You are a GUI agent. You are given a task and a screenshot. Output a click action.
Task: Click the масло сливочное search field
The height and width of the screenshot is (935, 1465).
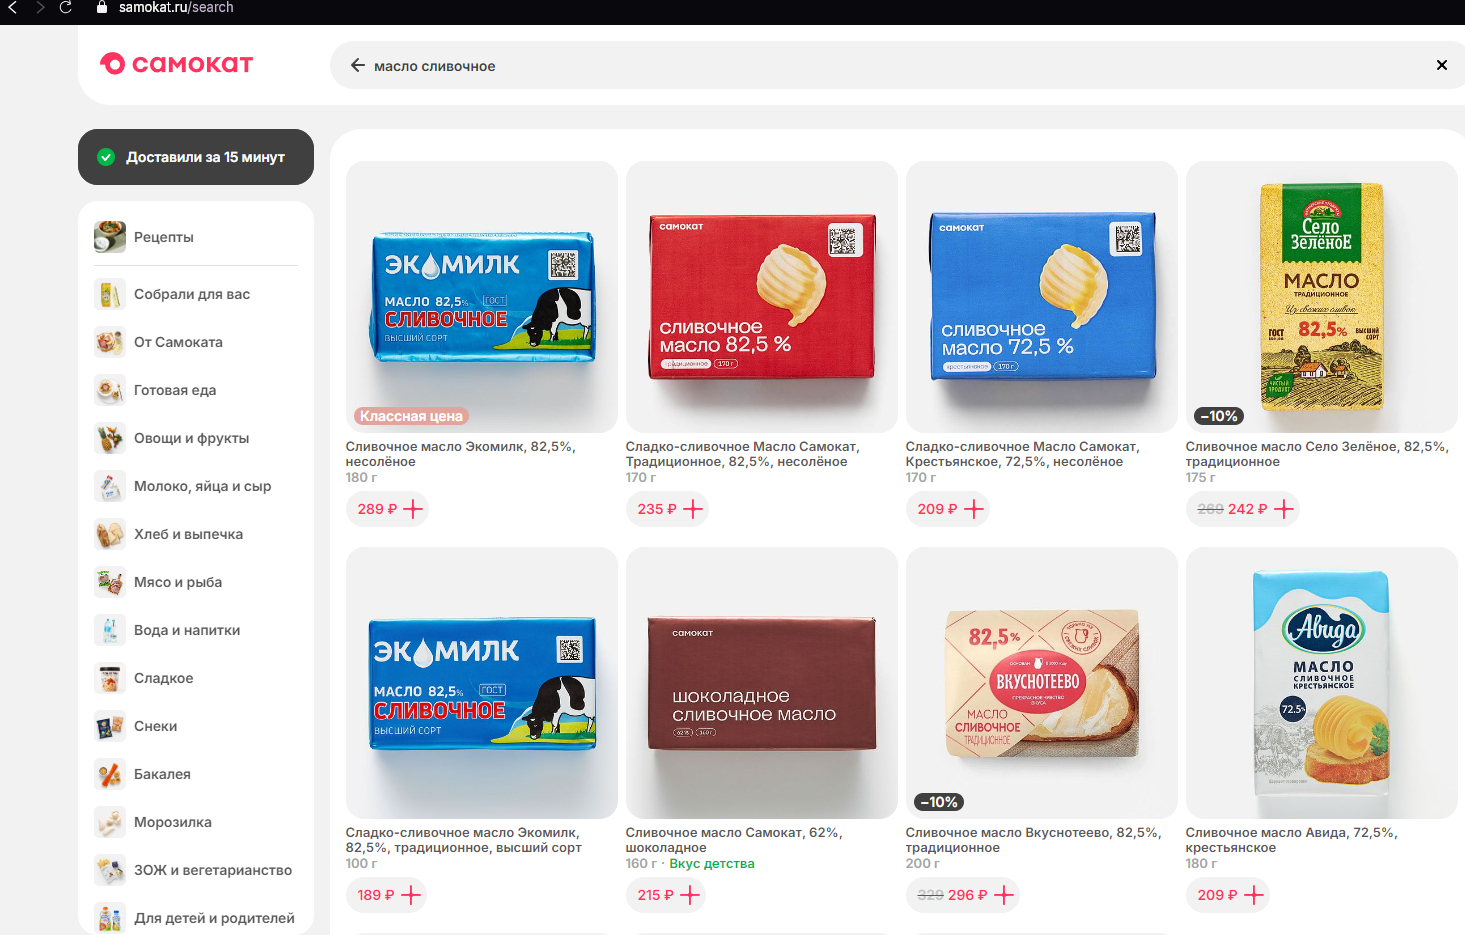(x=890, y=65)
